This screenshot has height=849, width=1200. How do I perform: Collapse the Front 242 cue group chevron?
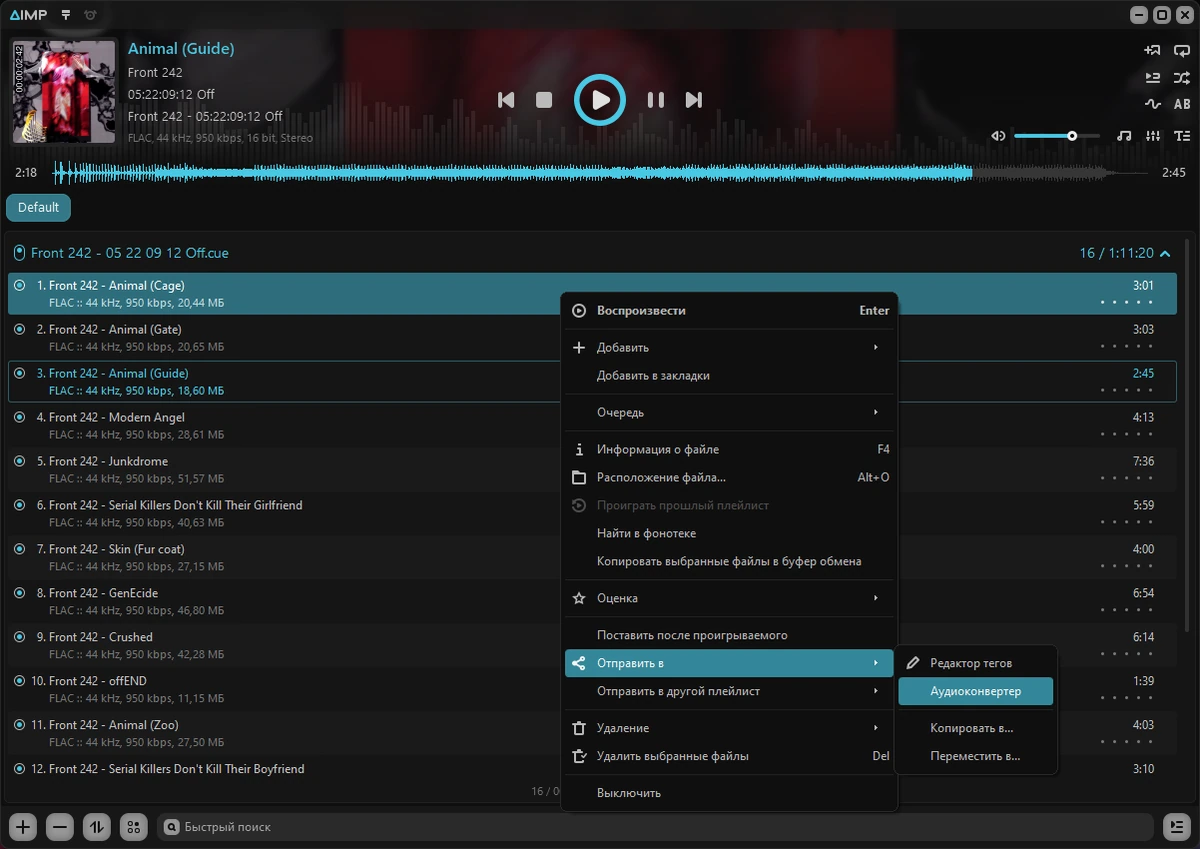coord(1166,254)
